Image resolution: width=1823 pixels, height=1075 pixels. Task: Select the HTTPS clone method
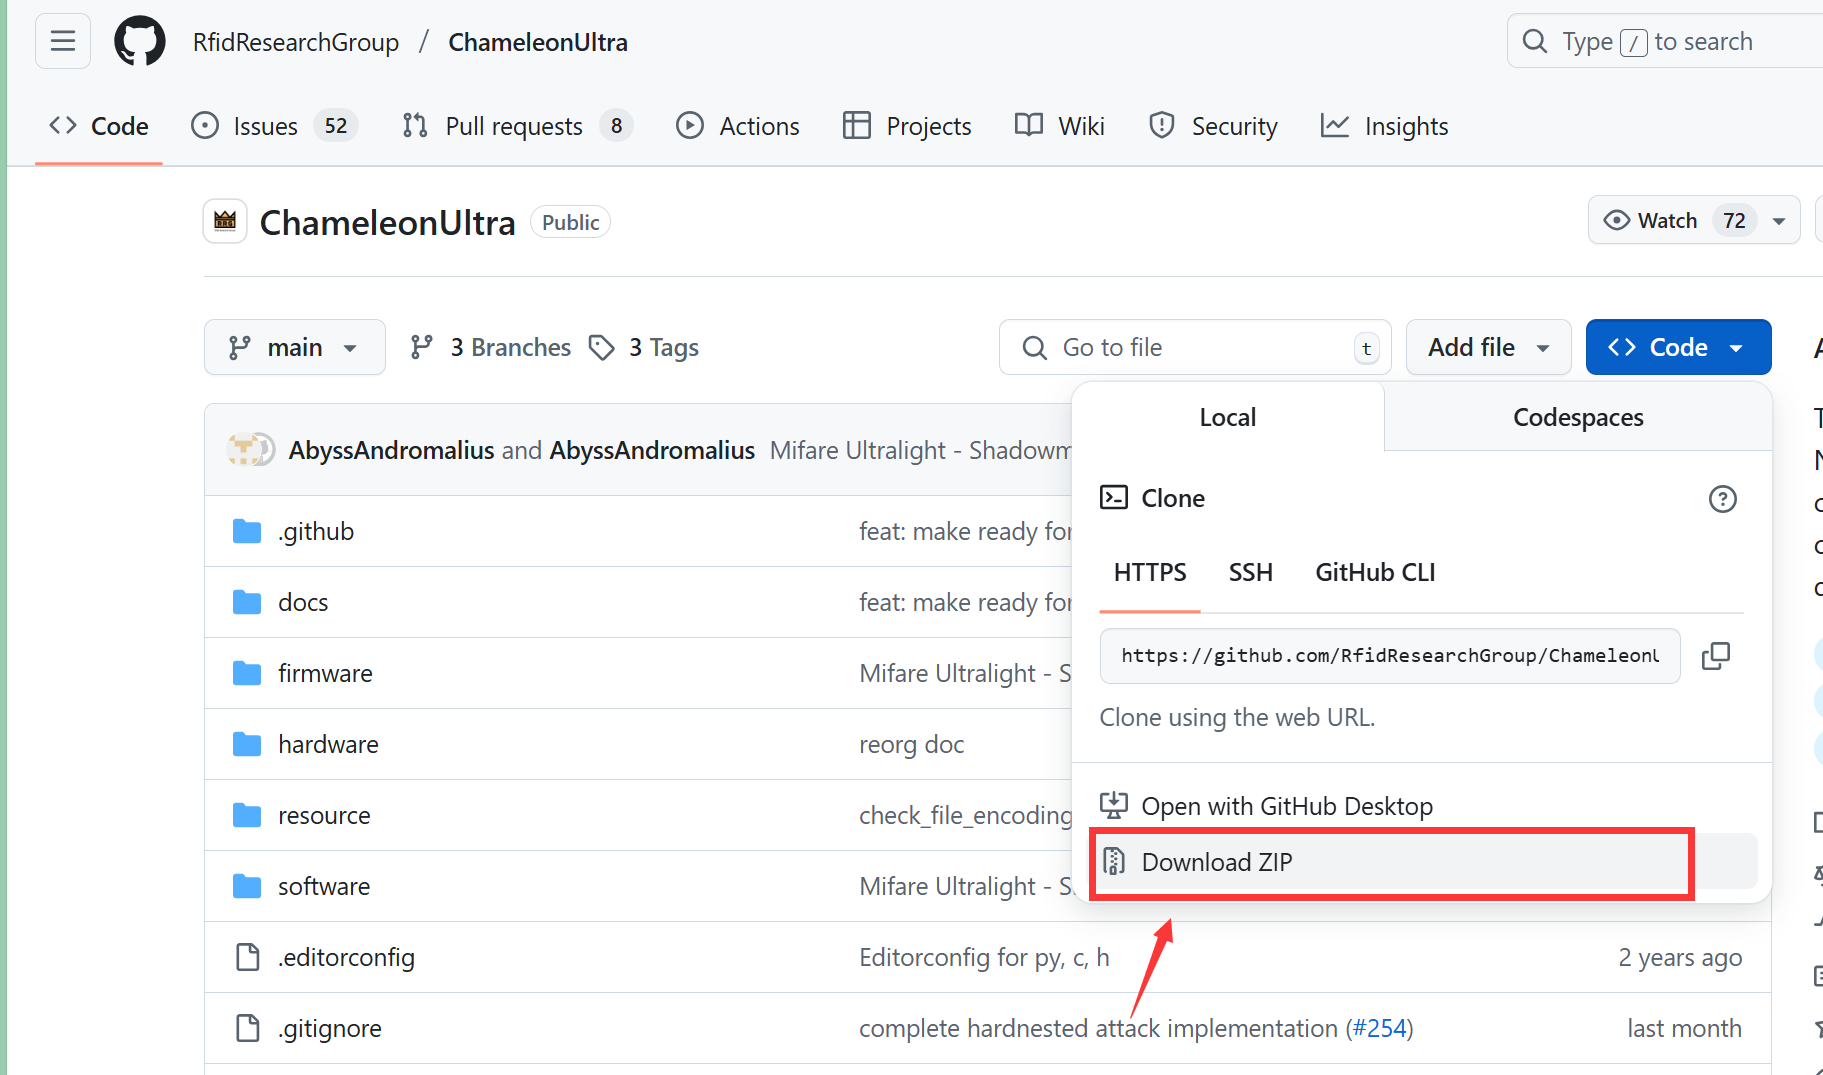[x=1150, y=572]
